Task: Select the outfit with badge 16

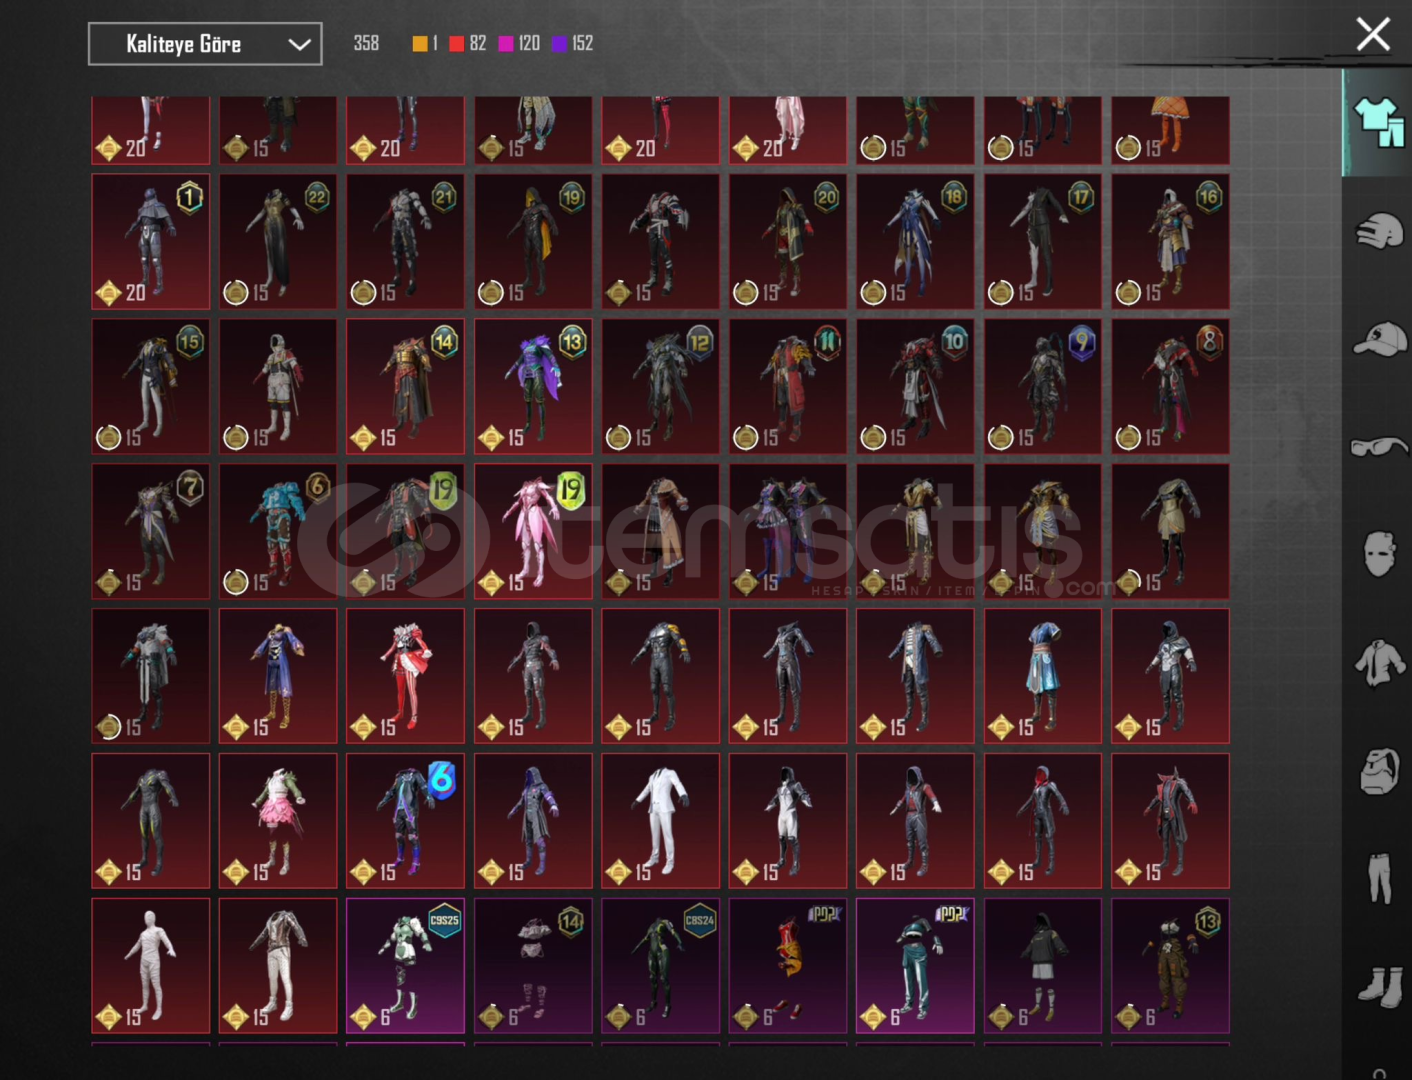Action: coord(1170,241)
